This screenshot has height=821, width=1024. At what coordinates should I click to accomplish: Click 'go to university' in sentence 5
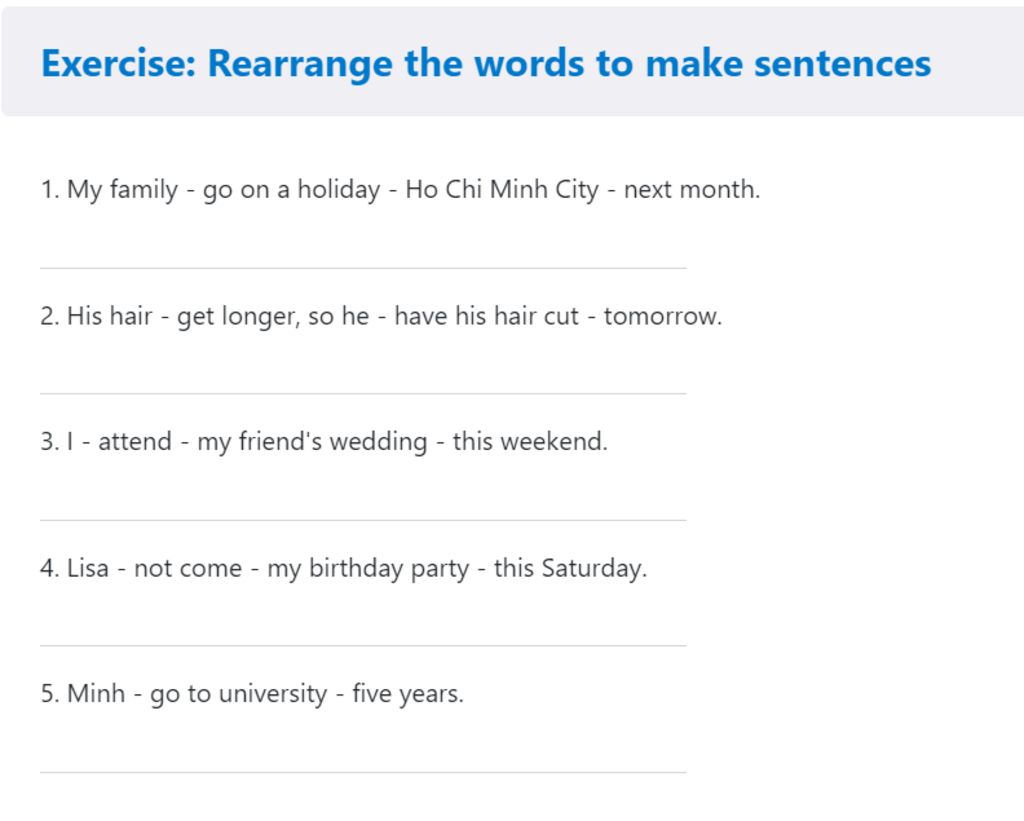point(238,694)
